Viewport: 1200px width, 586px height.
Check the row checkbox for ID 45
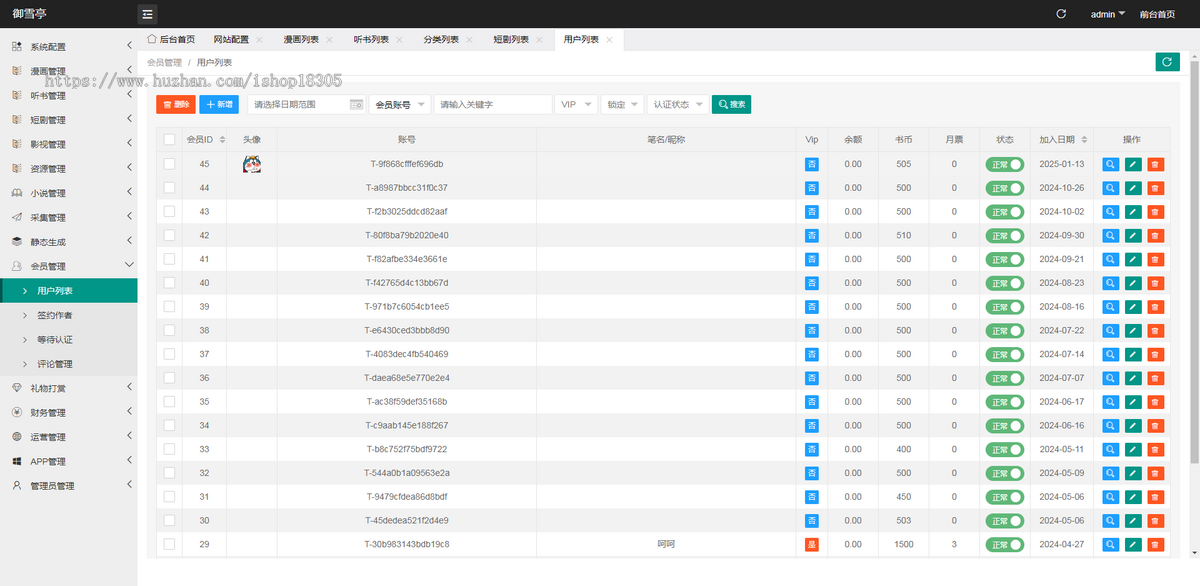tap(169, 164)
